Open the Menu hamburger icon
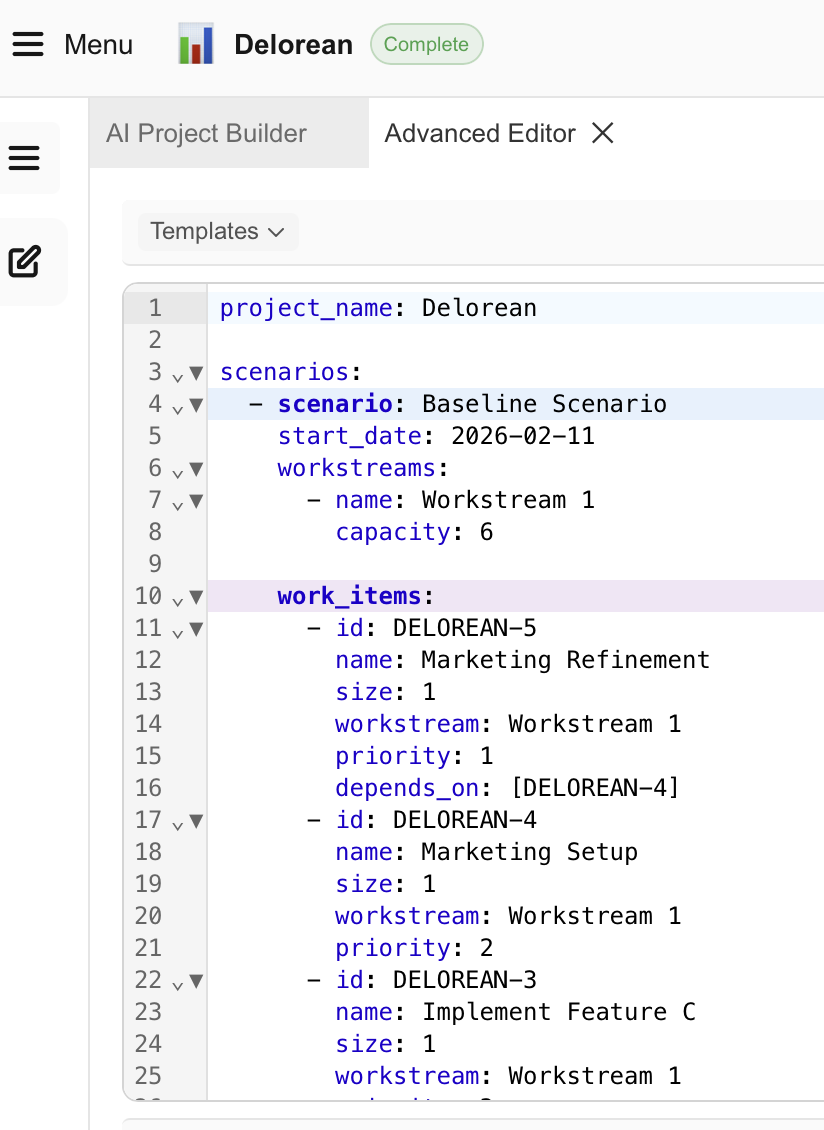The image size is (824, 1130). [27, 44]
